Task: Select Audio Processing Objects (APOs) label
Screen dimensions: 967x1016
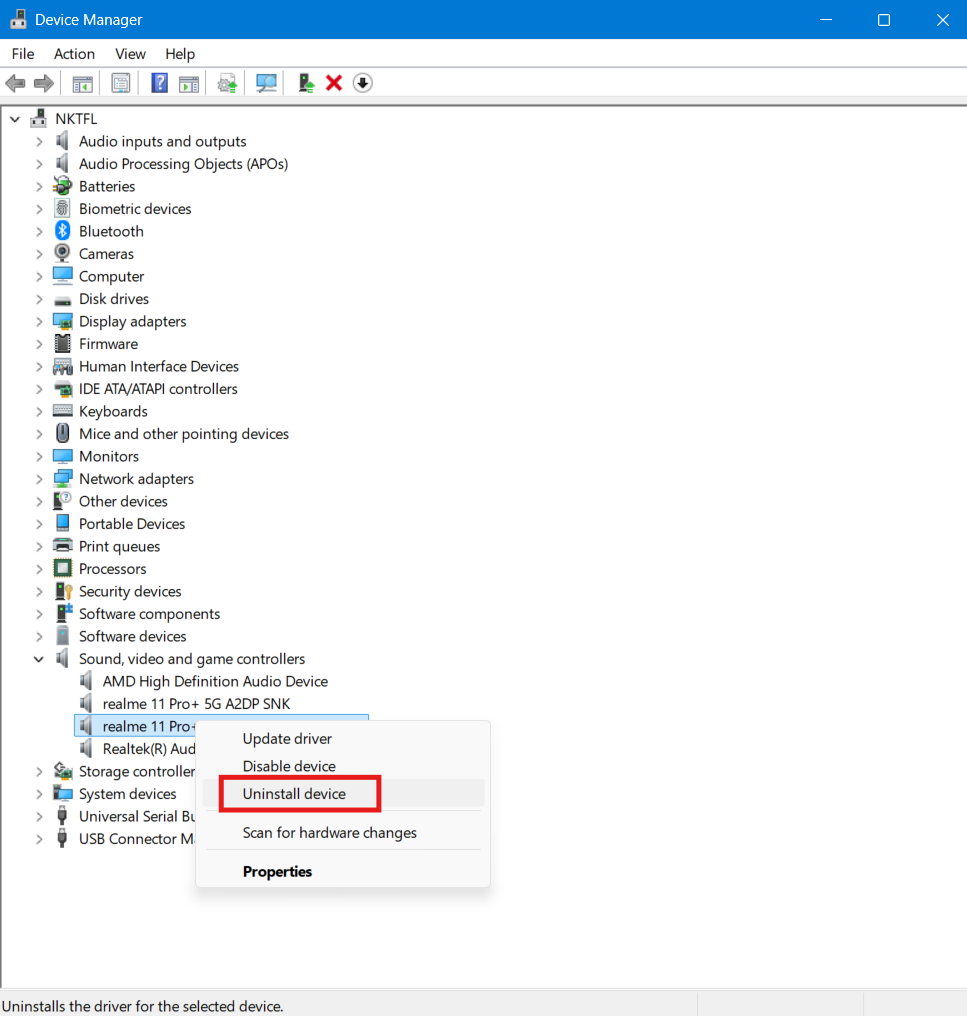Action: (x=183, y=163)
